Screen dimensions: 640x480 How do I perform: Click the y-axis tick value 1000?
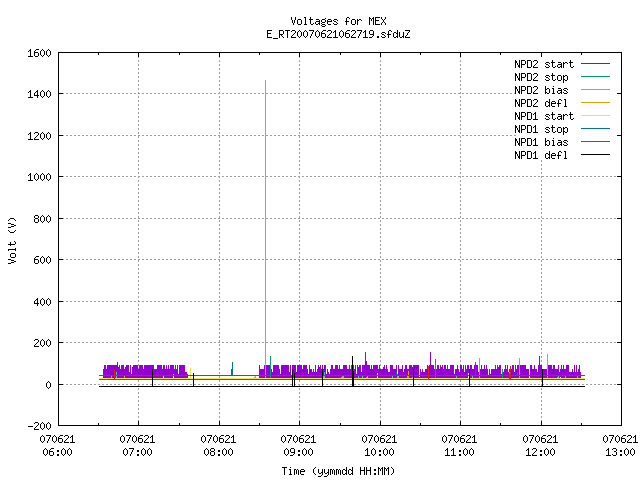click(39, 177)
